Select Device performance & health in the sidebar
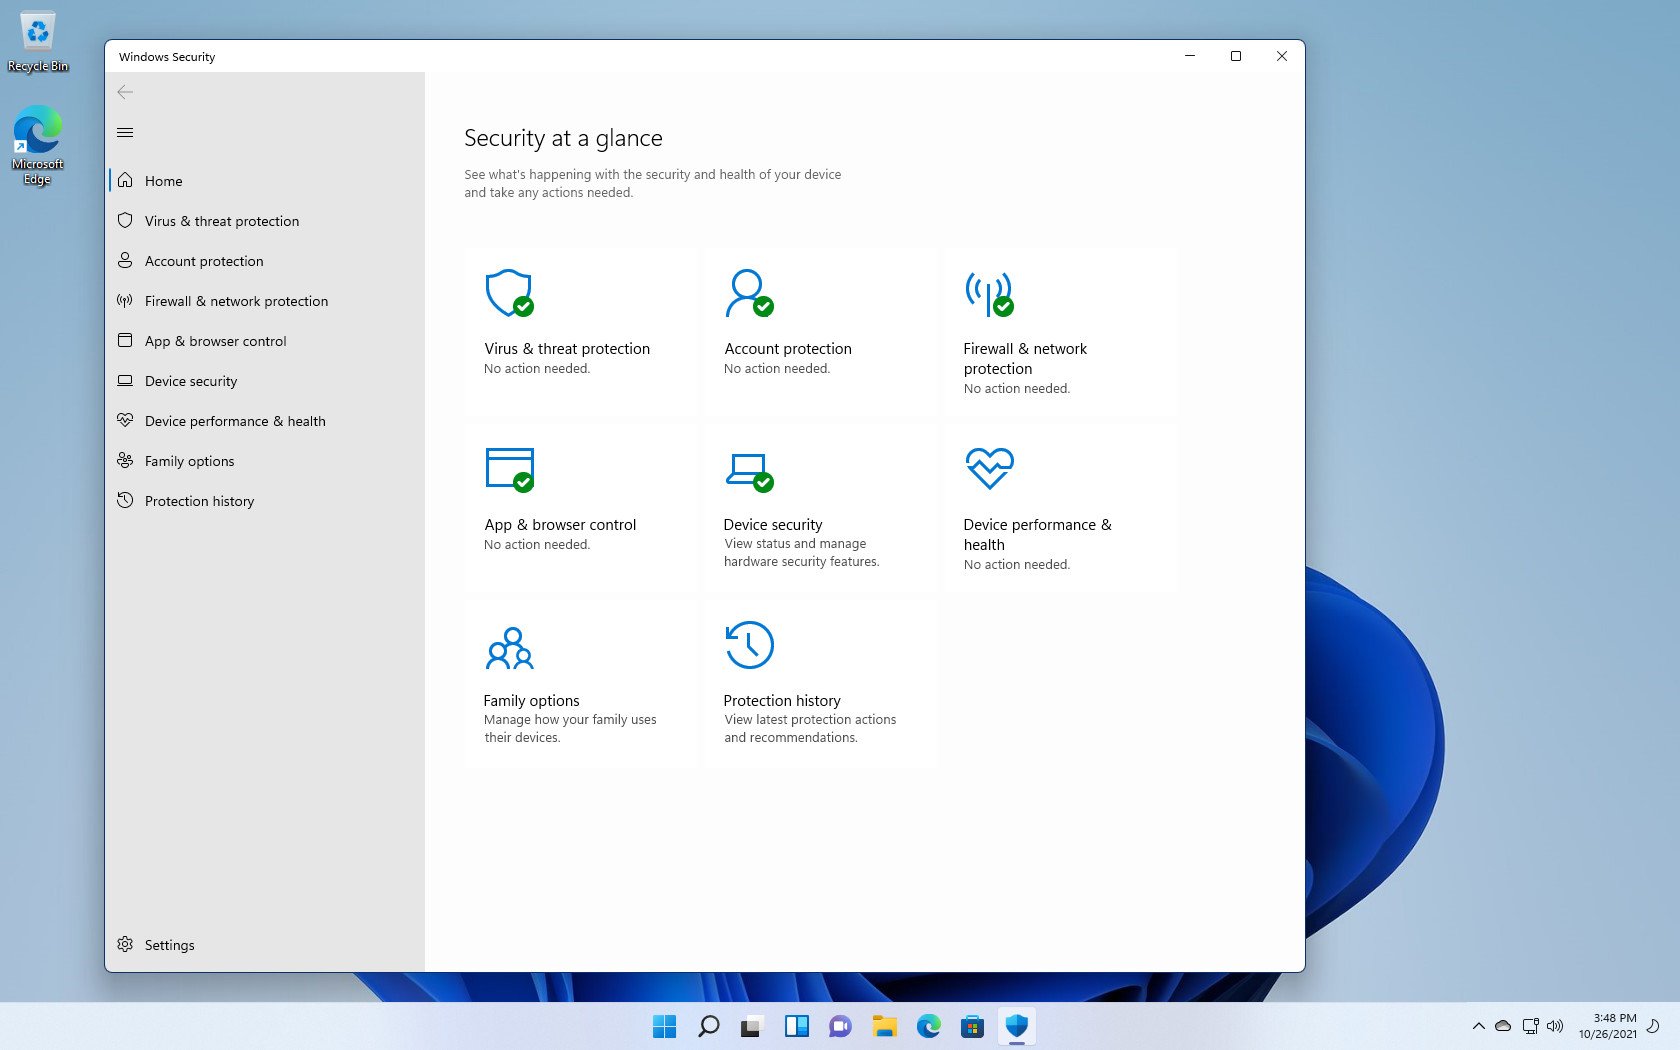This screenshot has width=1680, height=1050. click(235, 420)
